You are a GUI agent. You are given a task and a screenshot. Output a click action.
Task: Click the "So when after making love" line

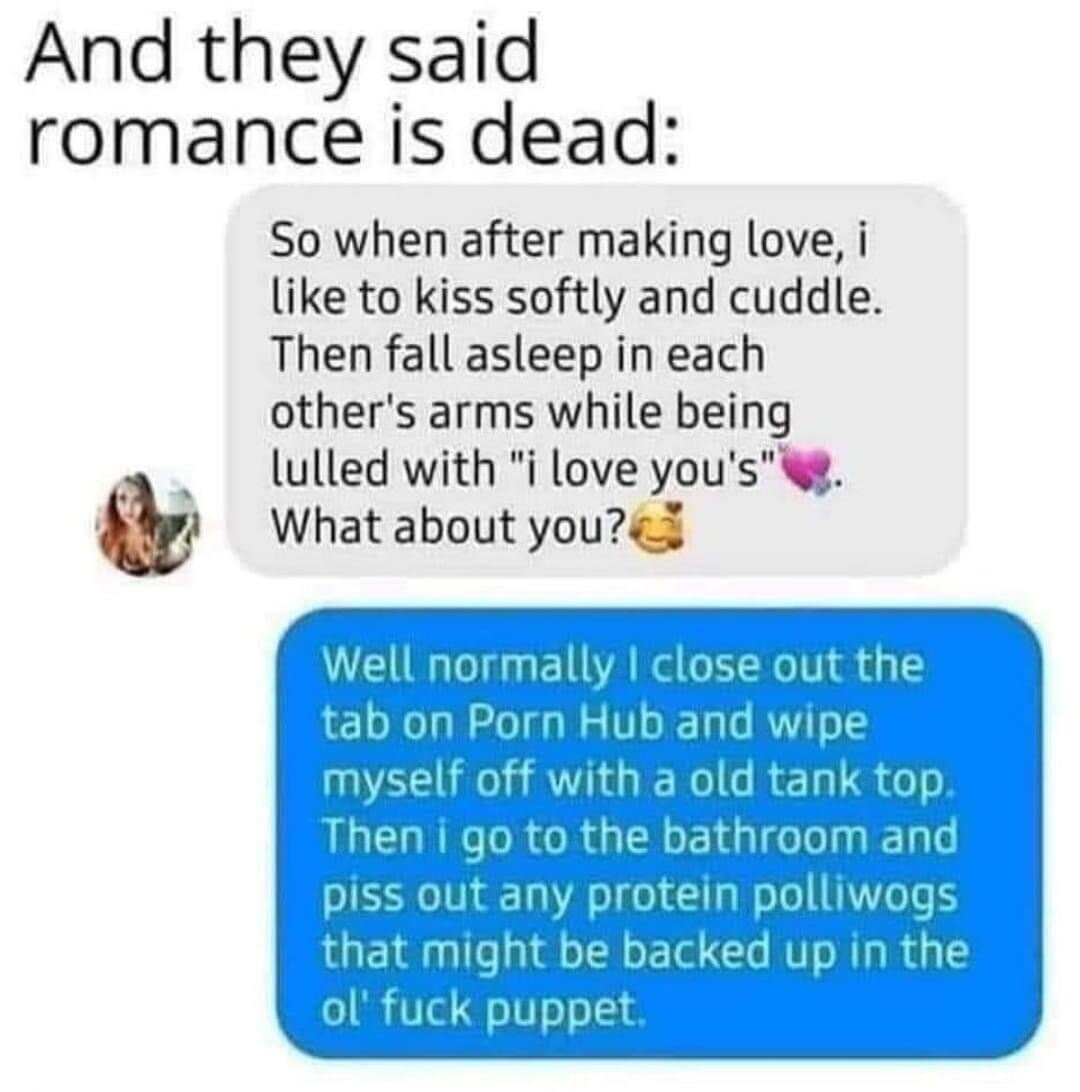(x=568, y=240)
